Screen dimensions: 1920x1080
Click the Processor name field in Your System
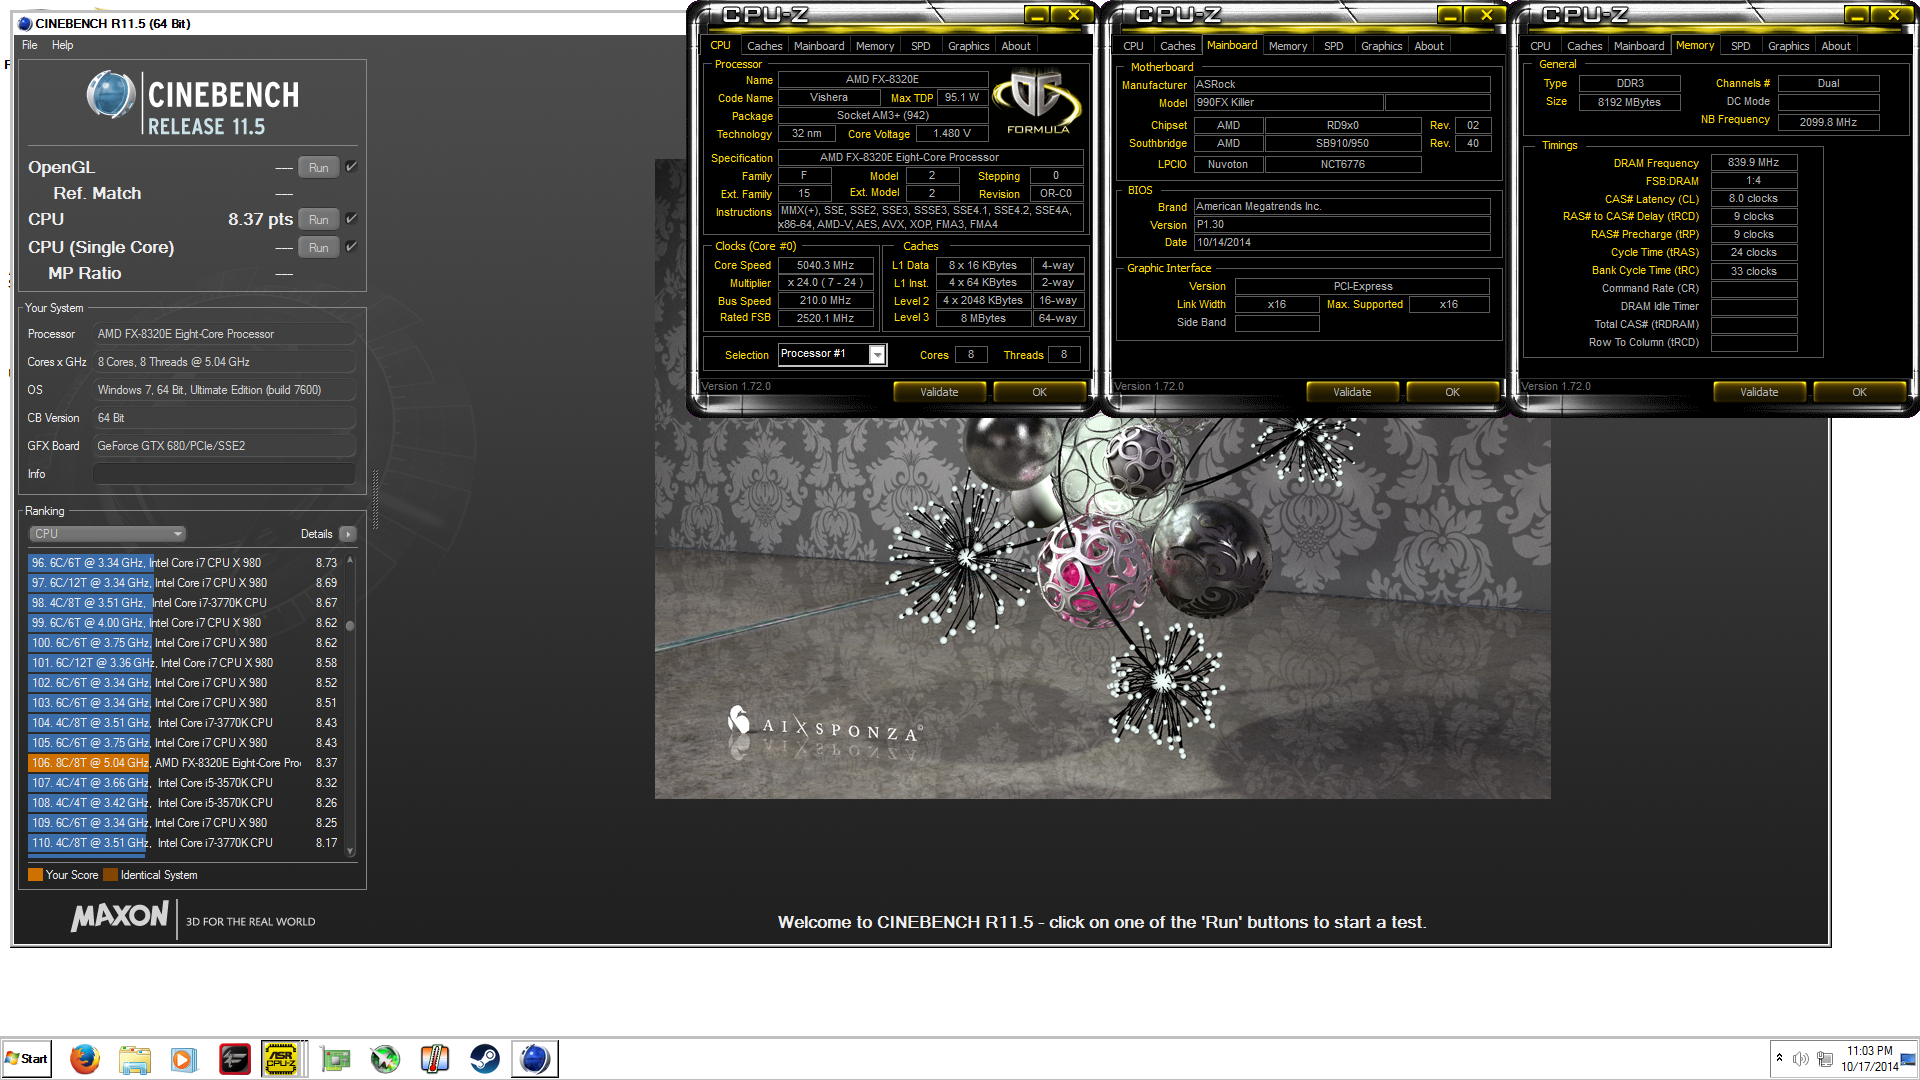(x=224, y=334)
